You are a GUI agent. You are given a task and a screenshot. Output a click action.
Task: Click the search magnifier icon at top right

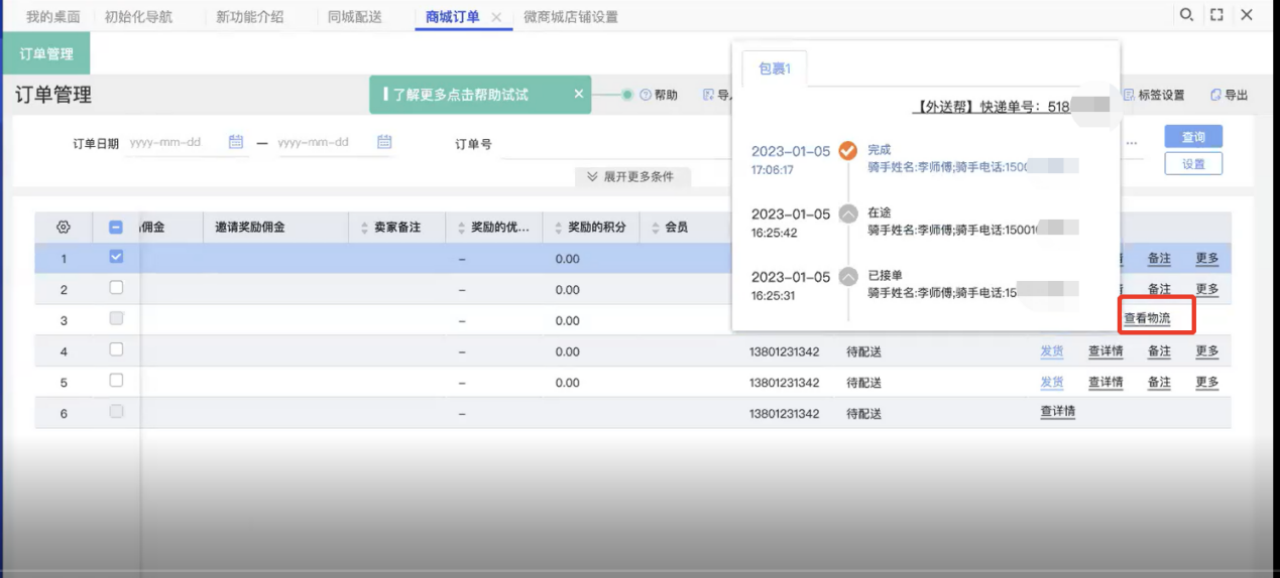(x=1186, y=15)
